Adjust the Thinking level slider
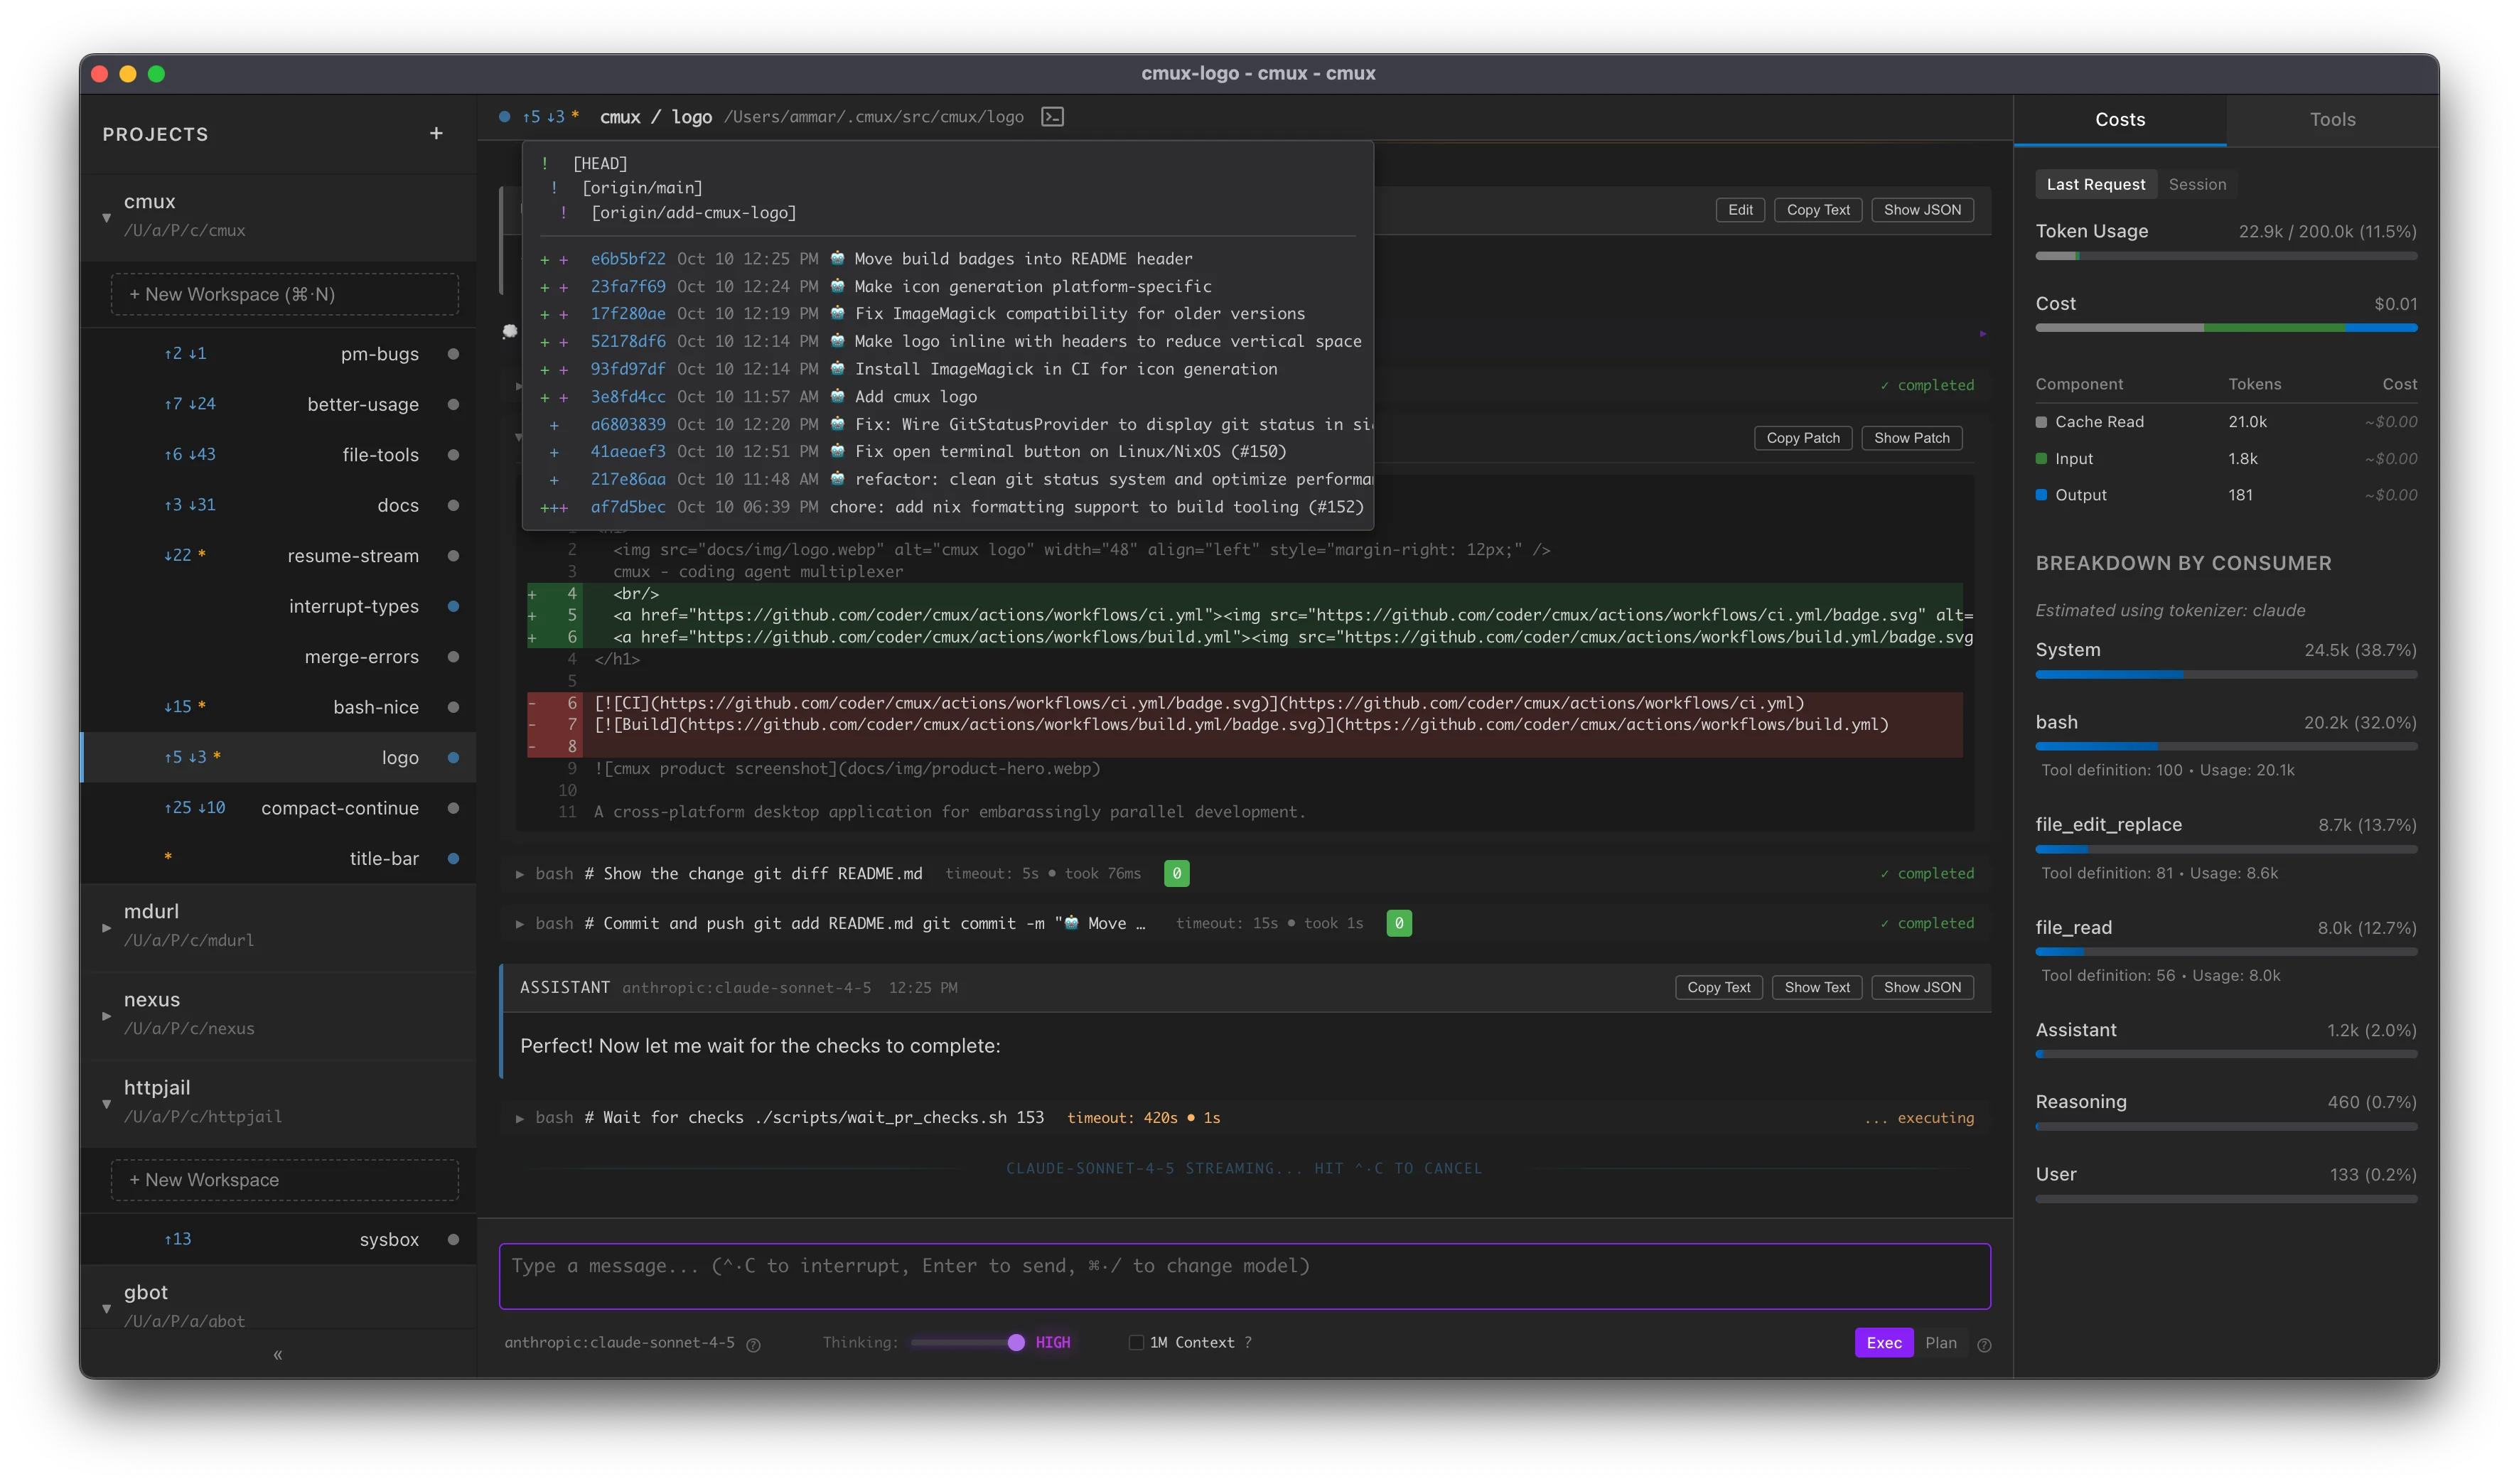Screen dimensions: 2519x1484 (x=1016, y=1343)
